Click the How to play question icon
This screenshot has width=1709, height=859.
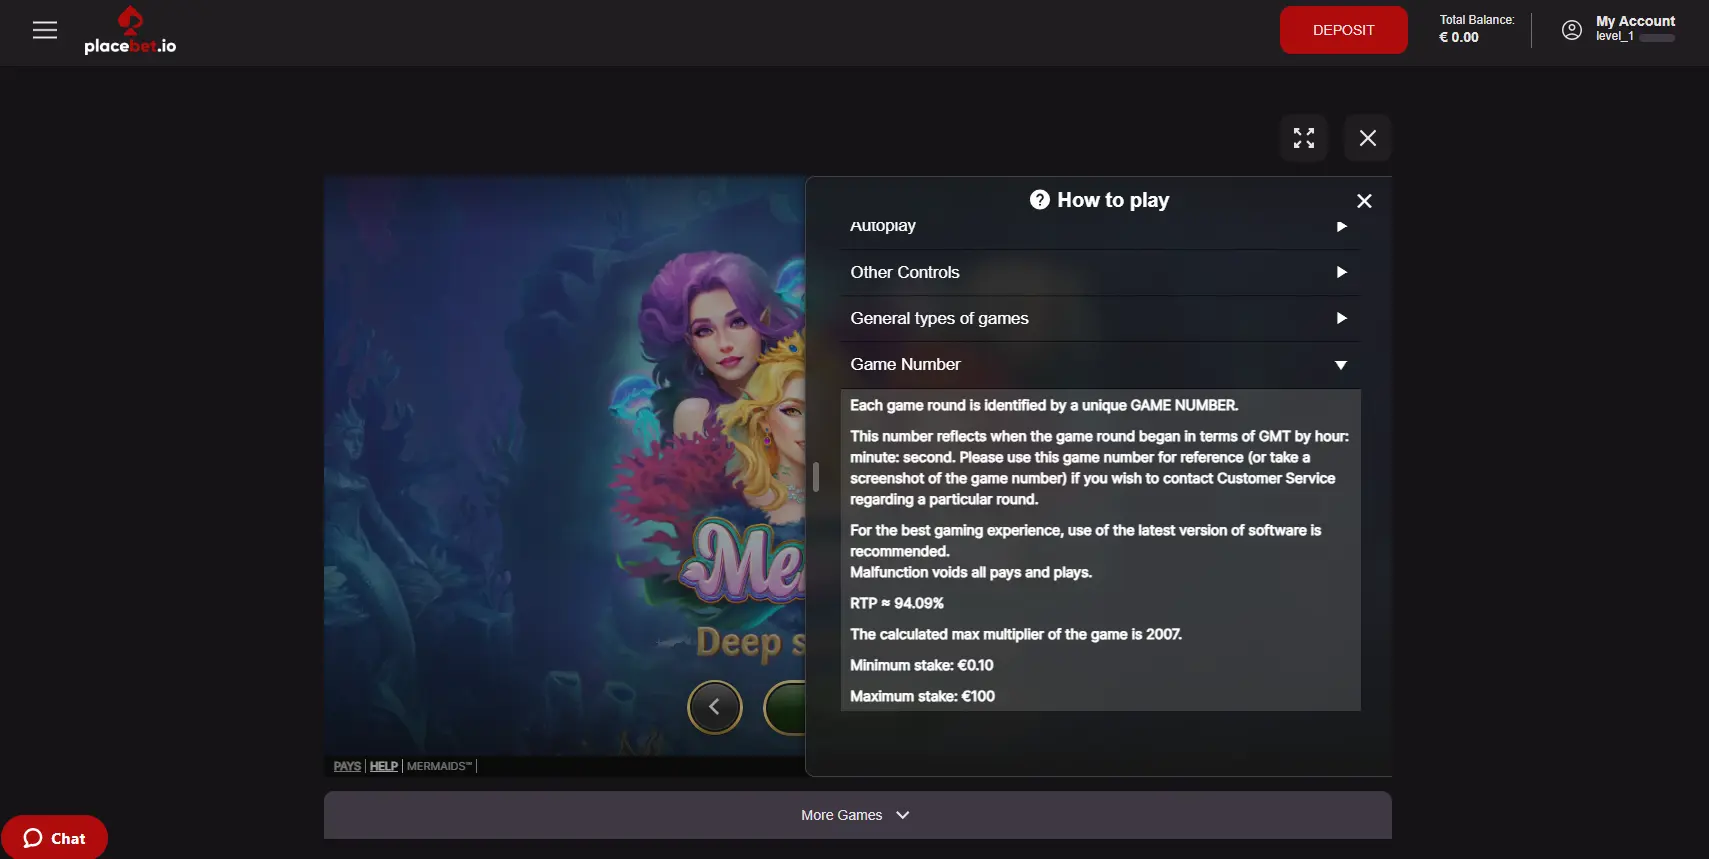pyautogui.click(x=1040, y=200)
